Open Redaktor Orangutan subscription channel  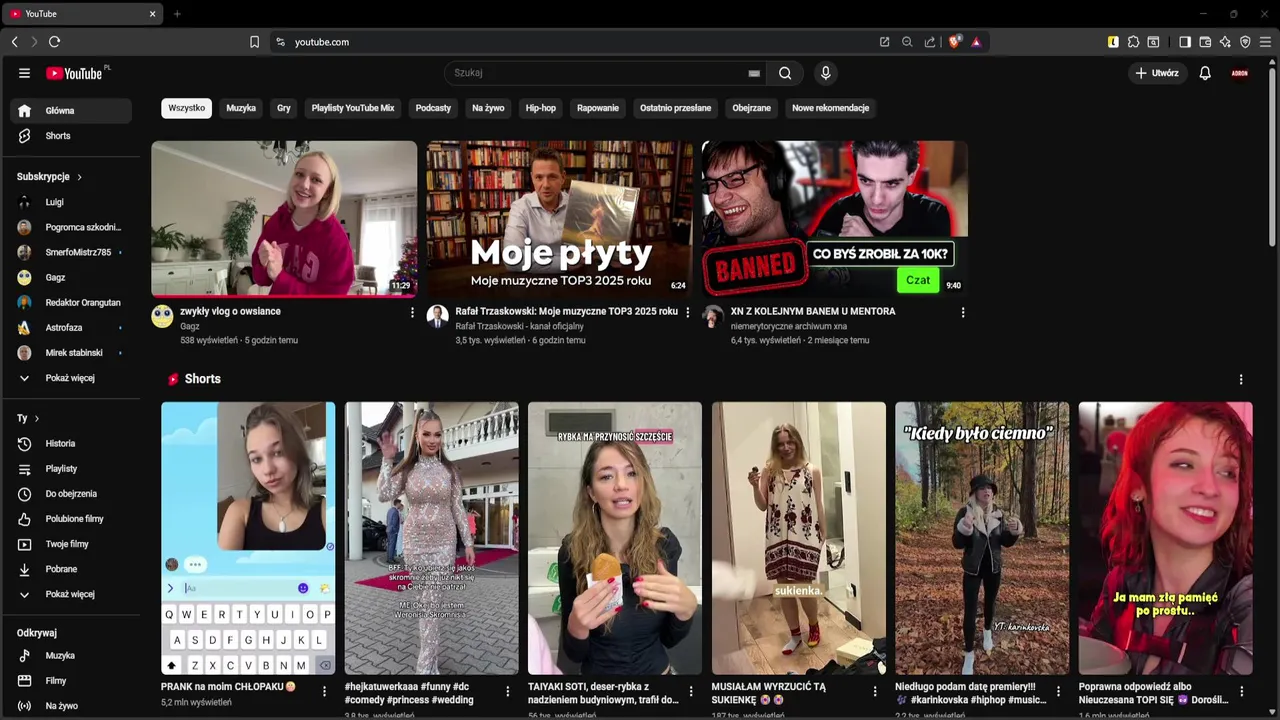70,303
